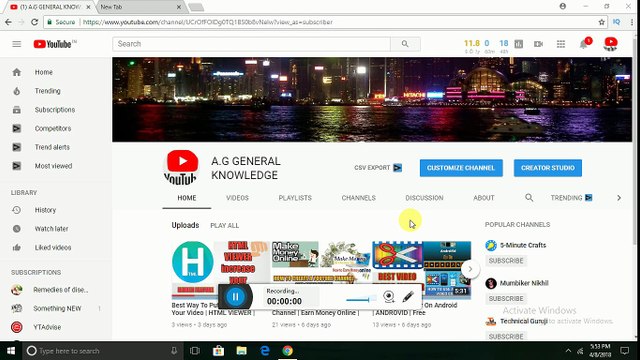Click the recorder webcam icon
640x360 pixels.
pos(389,296)
